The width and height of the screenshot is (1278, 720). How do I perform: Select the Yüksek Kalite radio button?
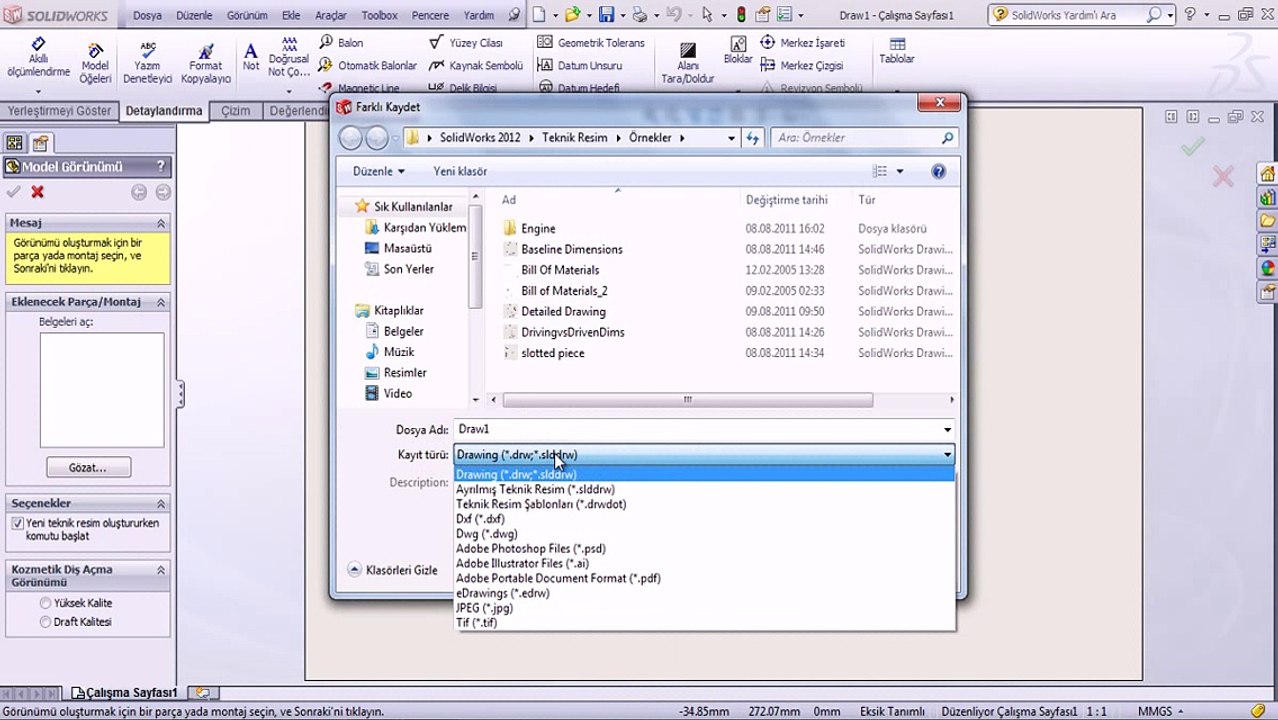[45, 603]
